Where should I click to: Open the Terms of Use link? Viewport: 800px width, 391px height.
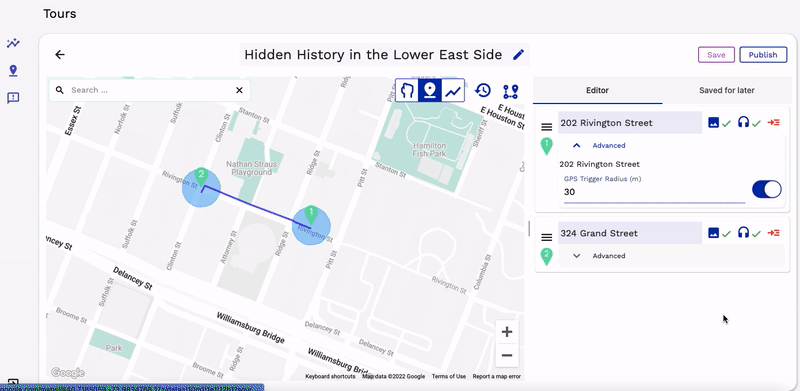[x=448, y=377]
